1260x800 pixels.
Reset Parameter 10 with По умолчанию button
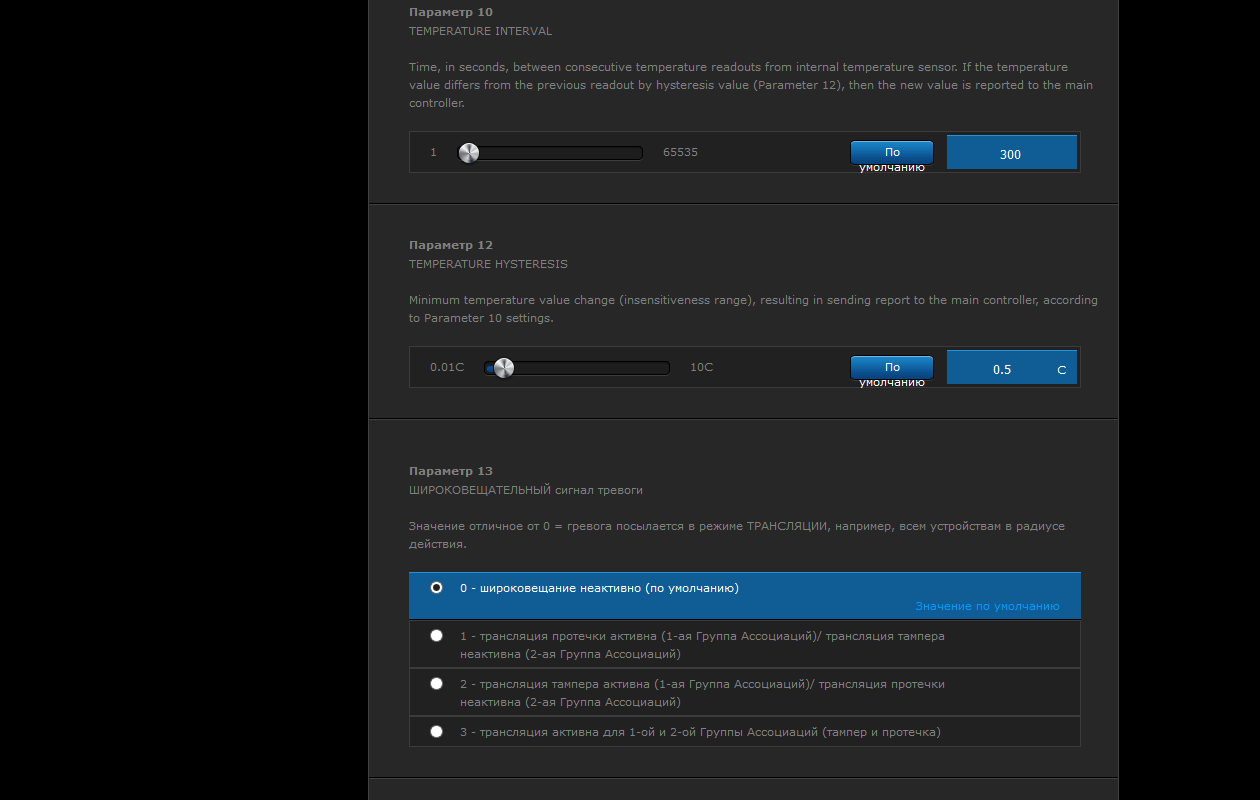click(892, 152)
